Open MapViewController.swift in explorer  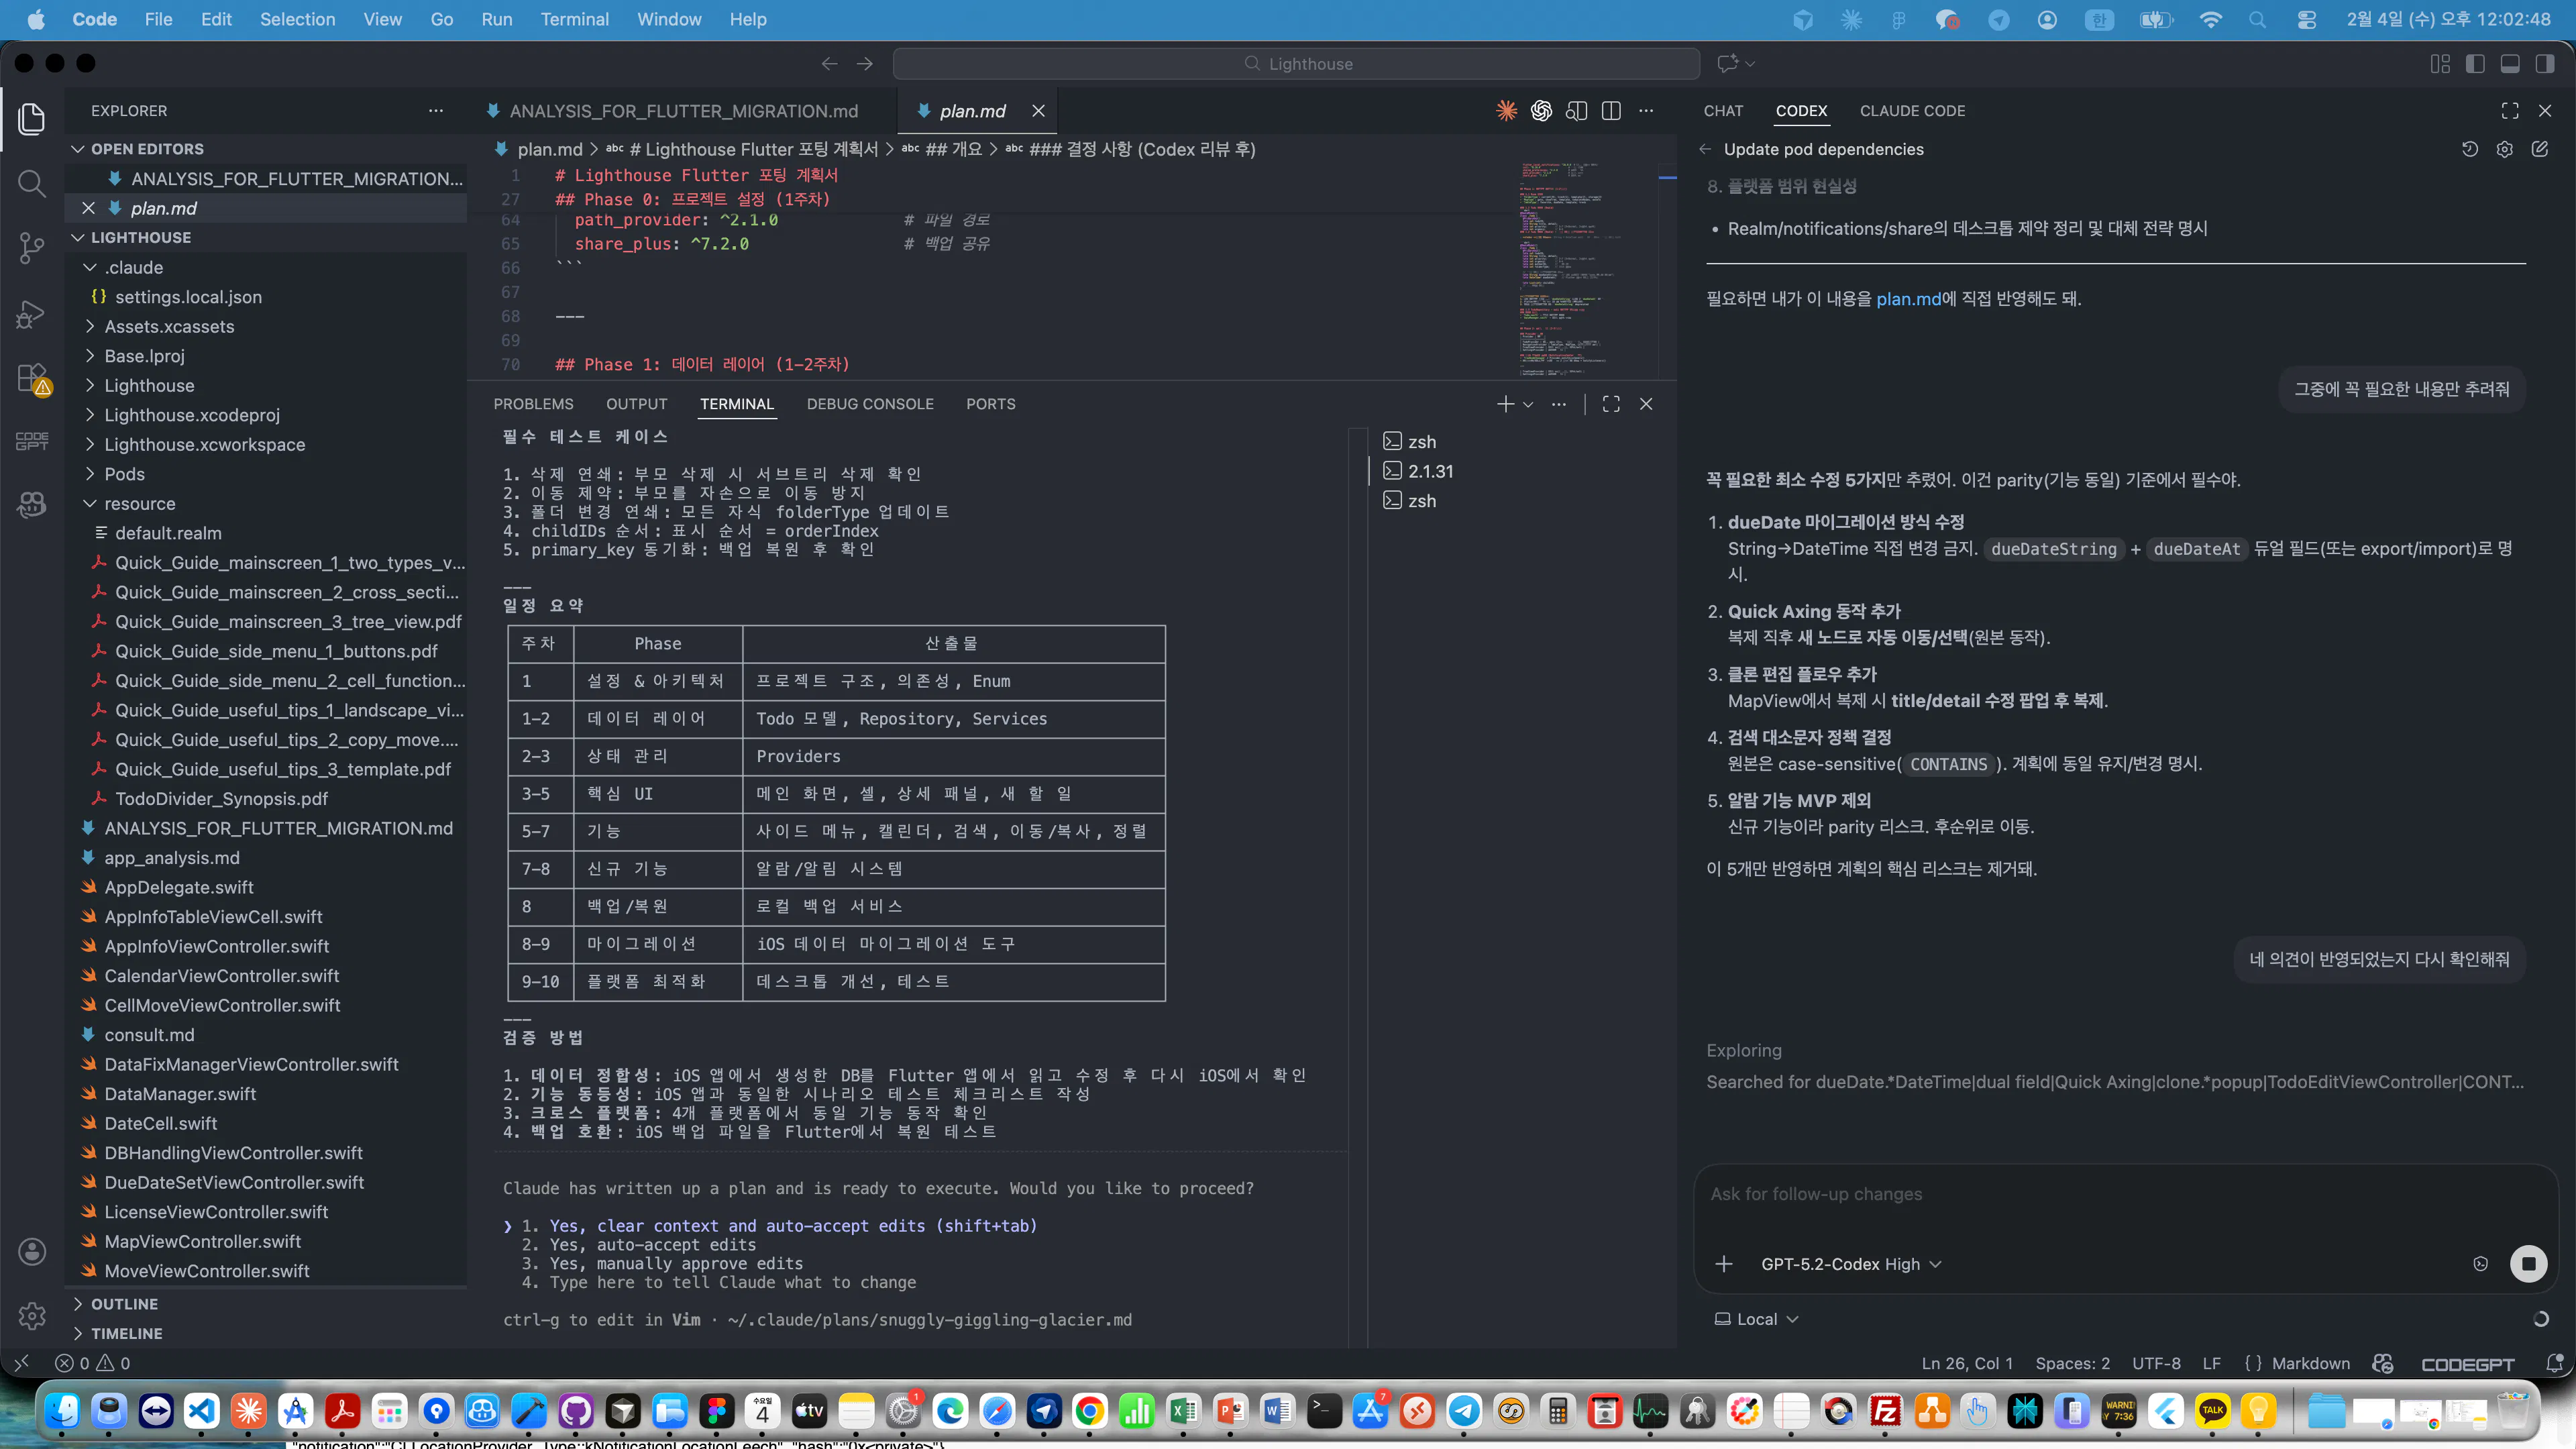pos(203,1241)
